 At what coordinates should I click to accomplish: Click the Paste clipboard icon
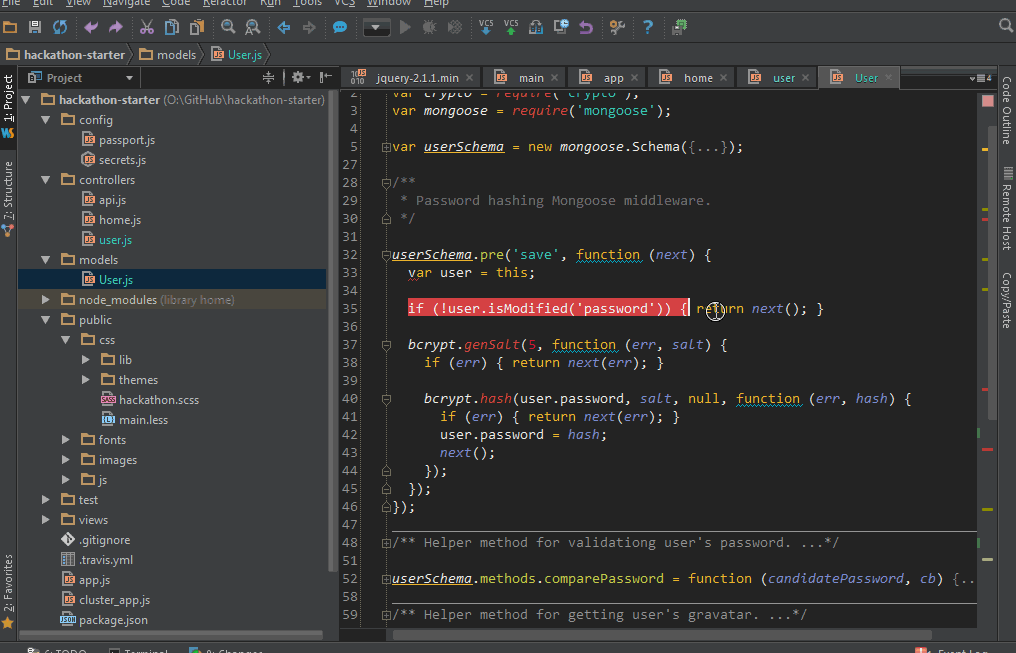coord(196,27)
